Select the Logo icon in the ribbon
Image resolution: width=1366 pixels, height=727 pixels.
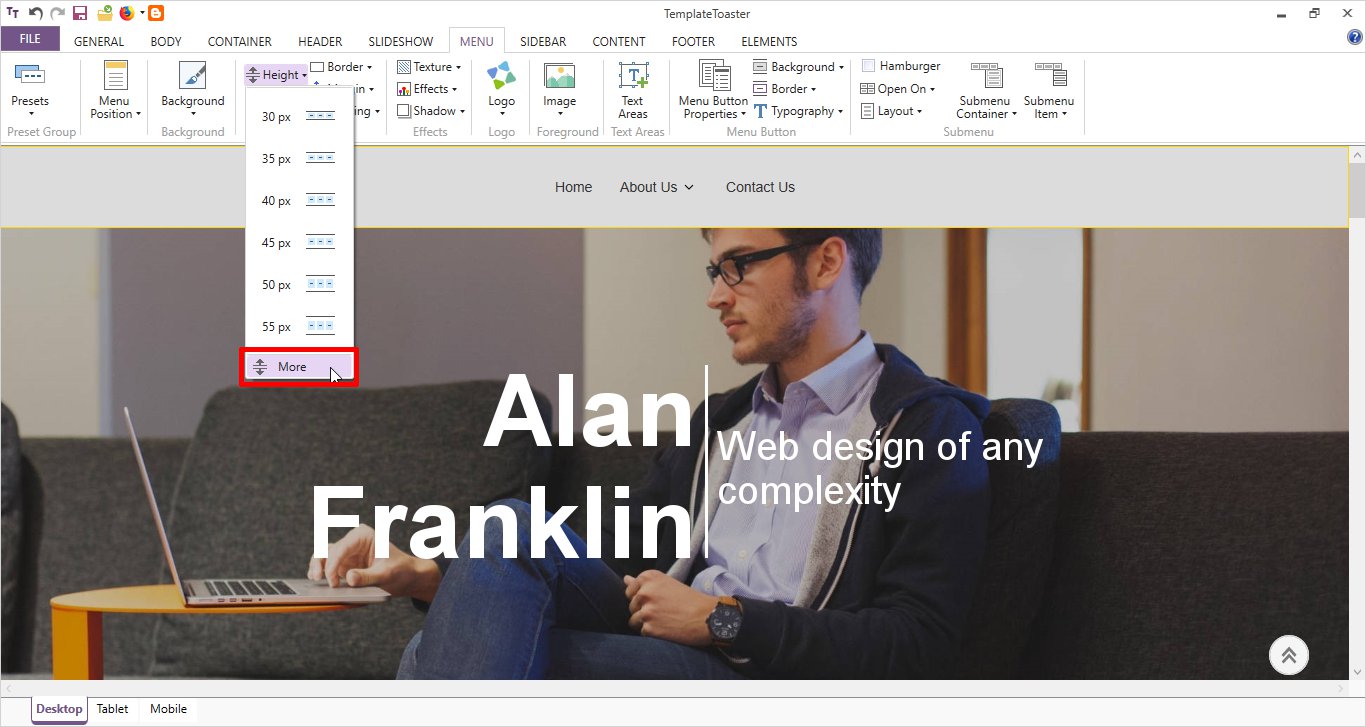click(501, 77)
